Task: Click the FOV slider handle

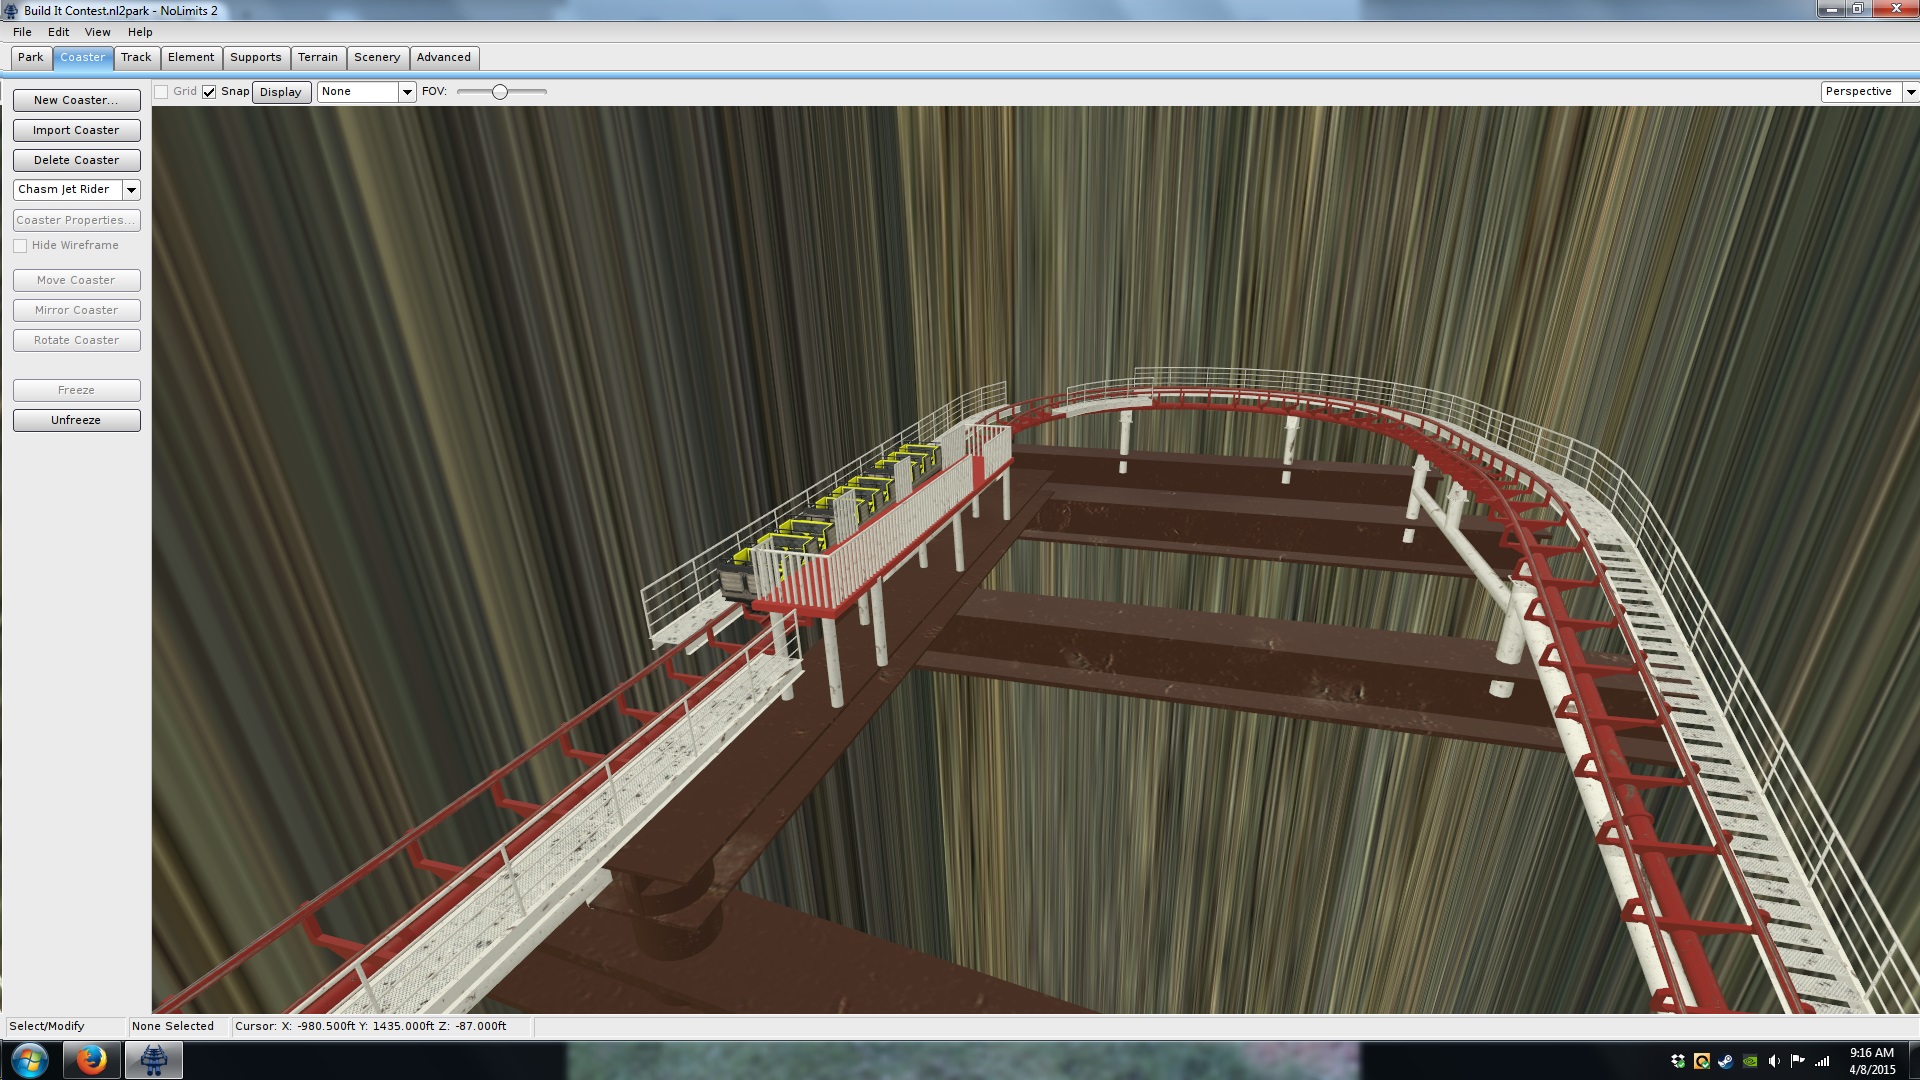Action: pos(500,92)
